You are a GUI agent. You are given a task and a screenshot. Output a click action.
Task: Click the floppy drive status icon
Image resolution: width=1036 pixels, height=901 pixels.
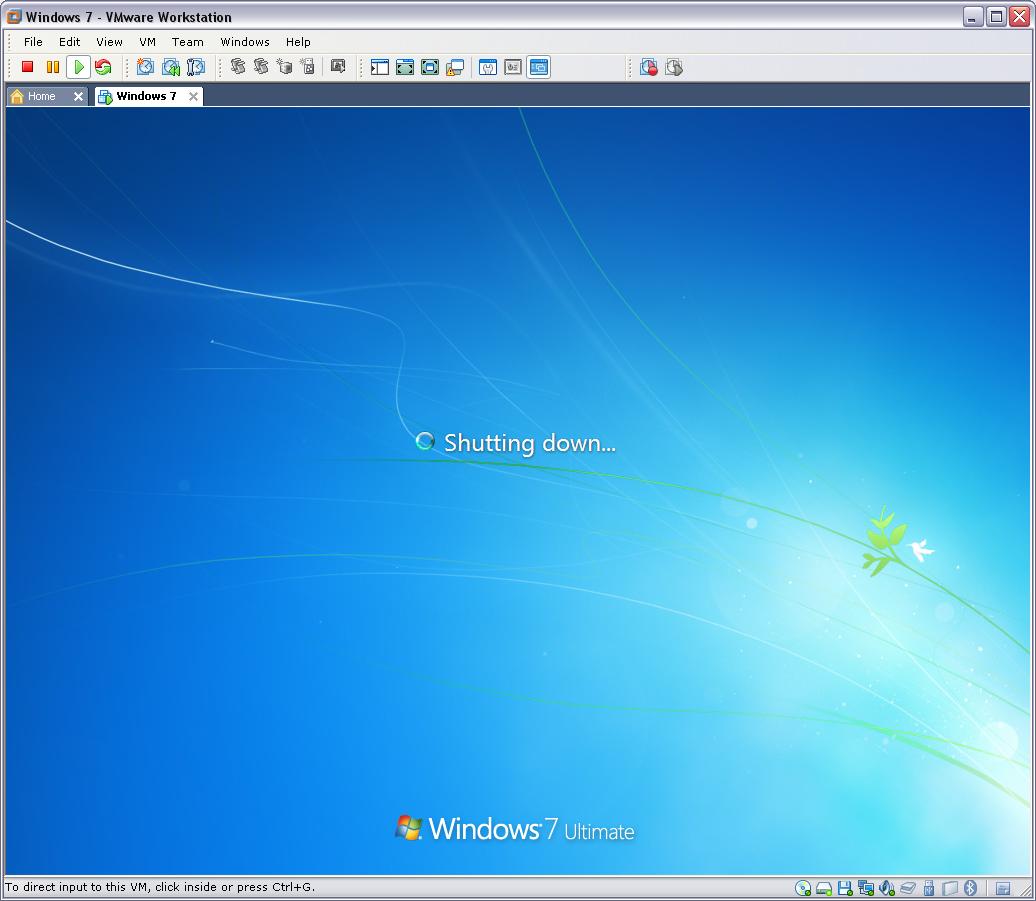tap(845, 888)
